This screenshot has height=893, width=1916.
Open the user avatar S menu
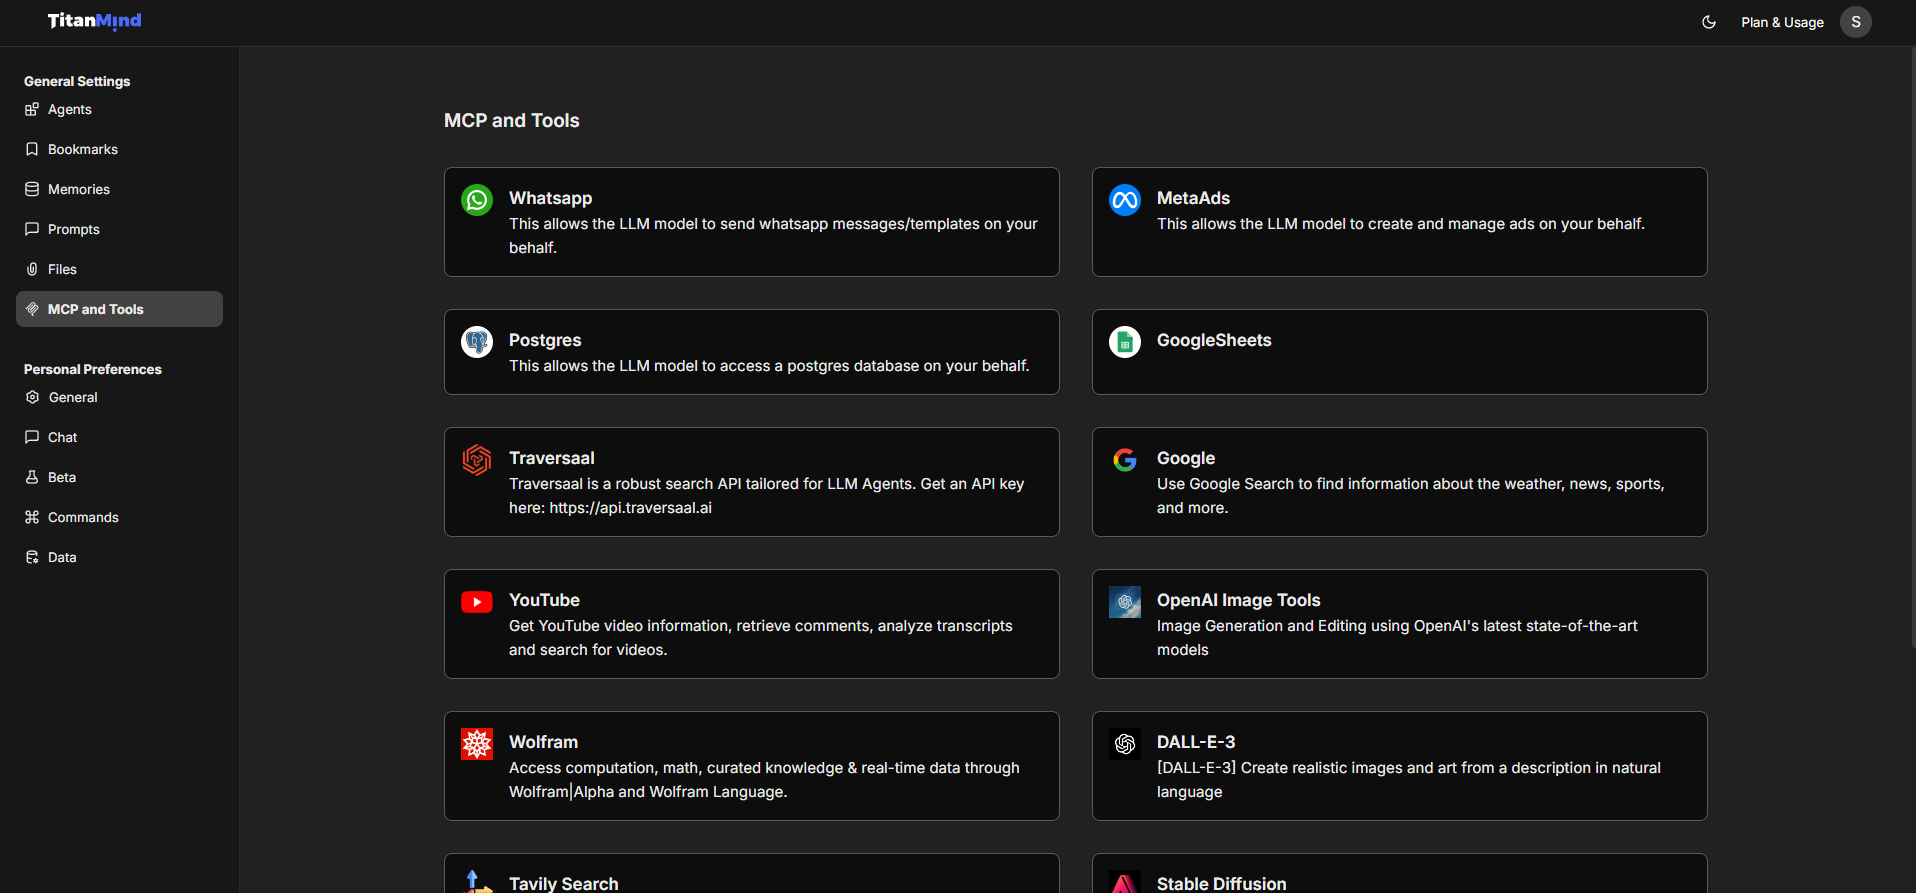click(1856, 22)
